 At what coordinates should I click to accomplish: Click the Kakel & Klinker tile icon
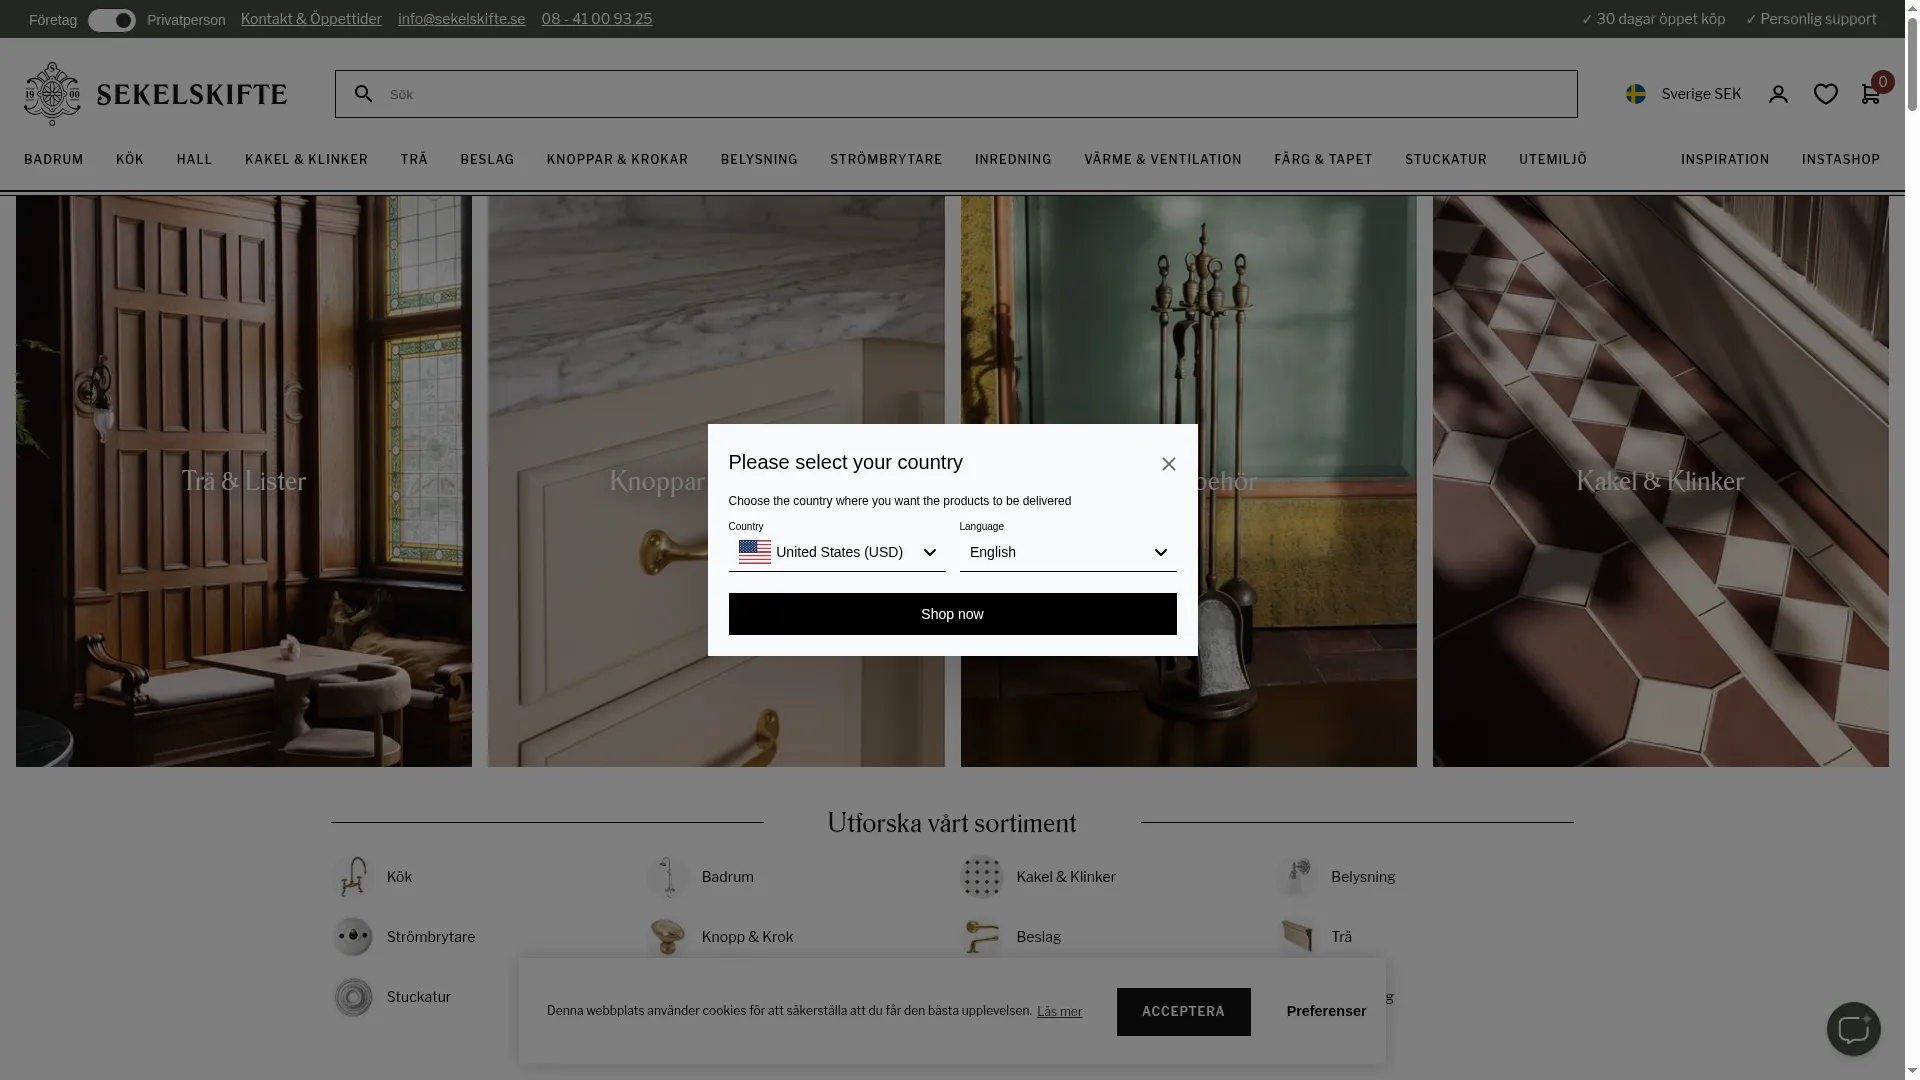pos(982,877)
